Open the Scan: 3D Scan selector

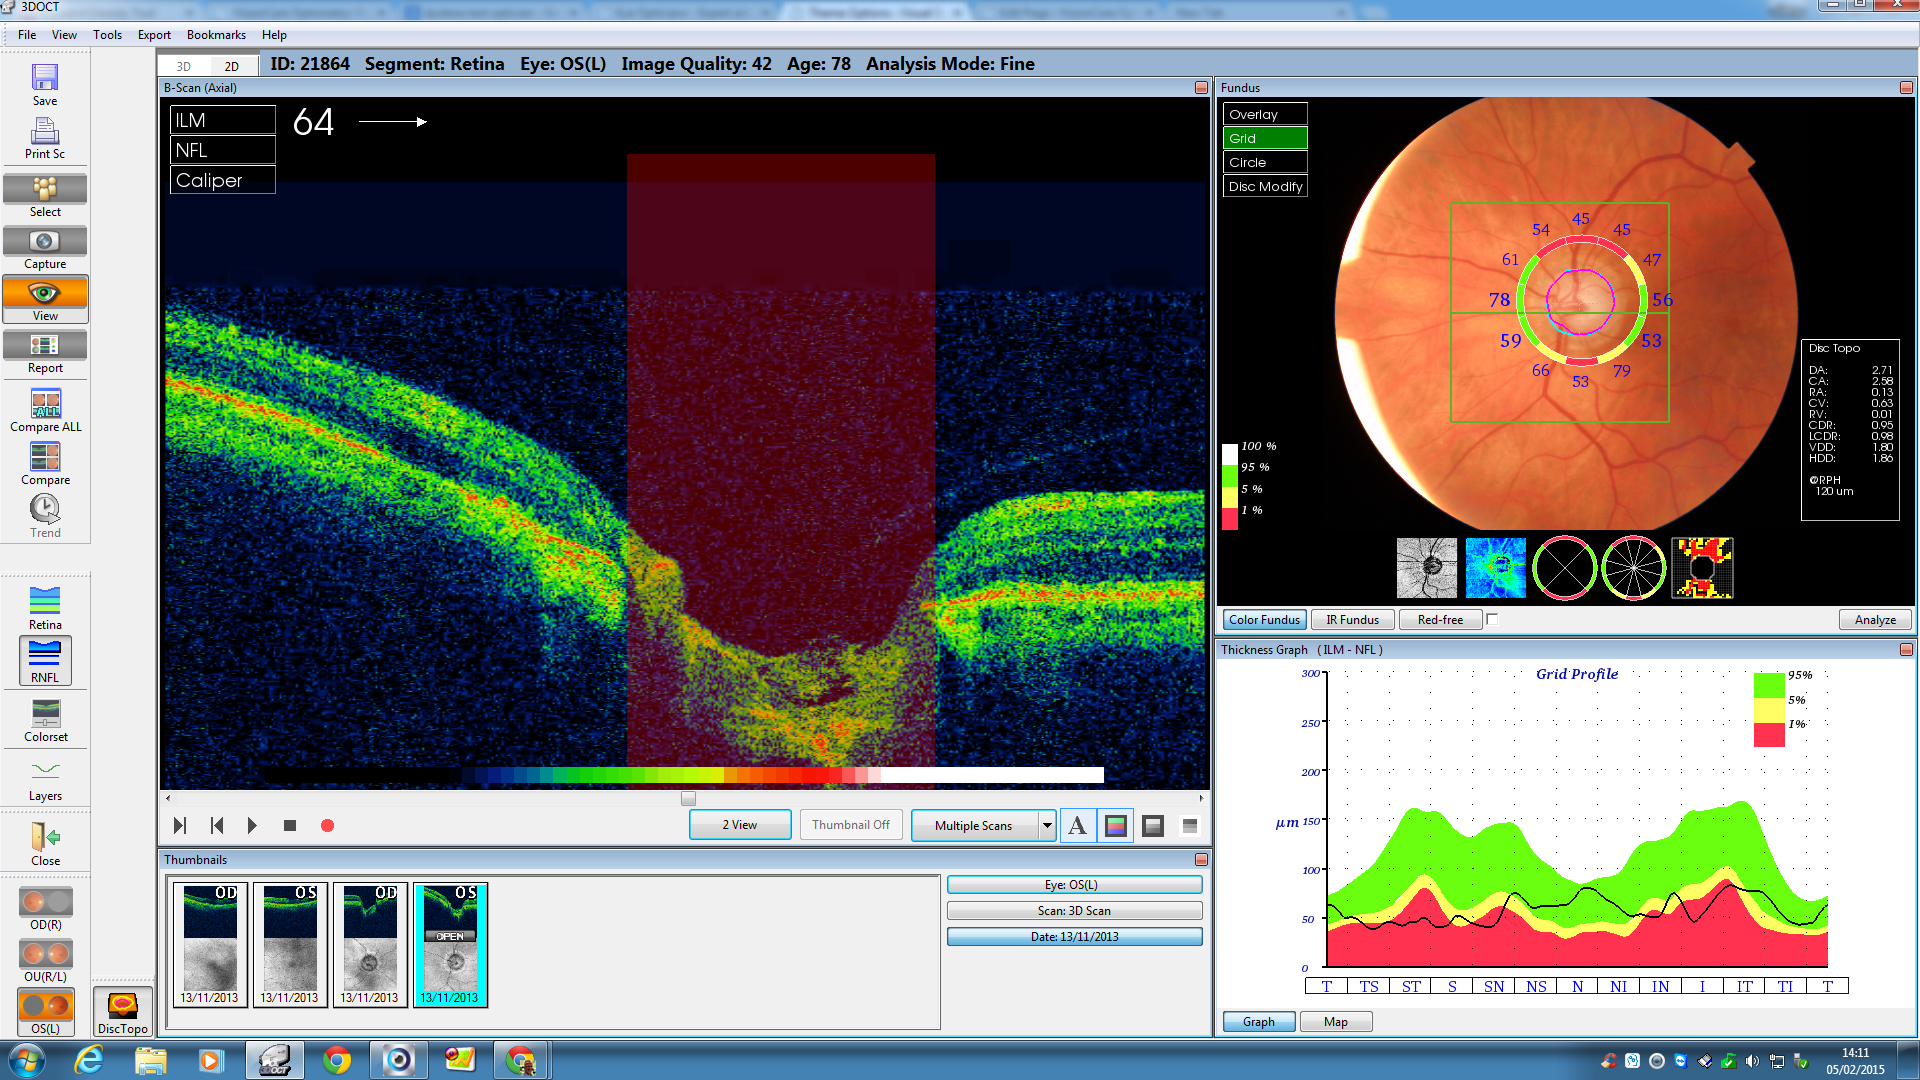1074,910
